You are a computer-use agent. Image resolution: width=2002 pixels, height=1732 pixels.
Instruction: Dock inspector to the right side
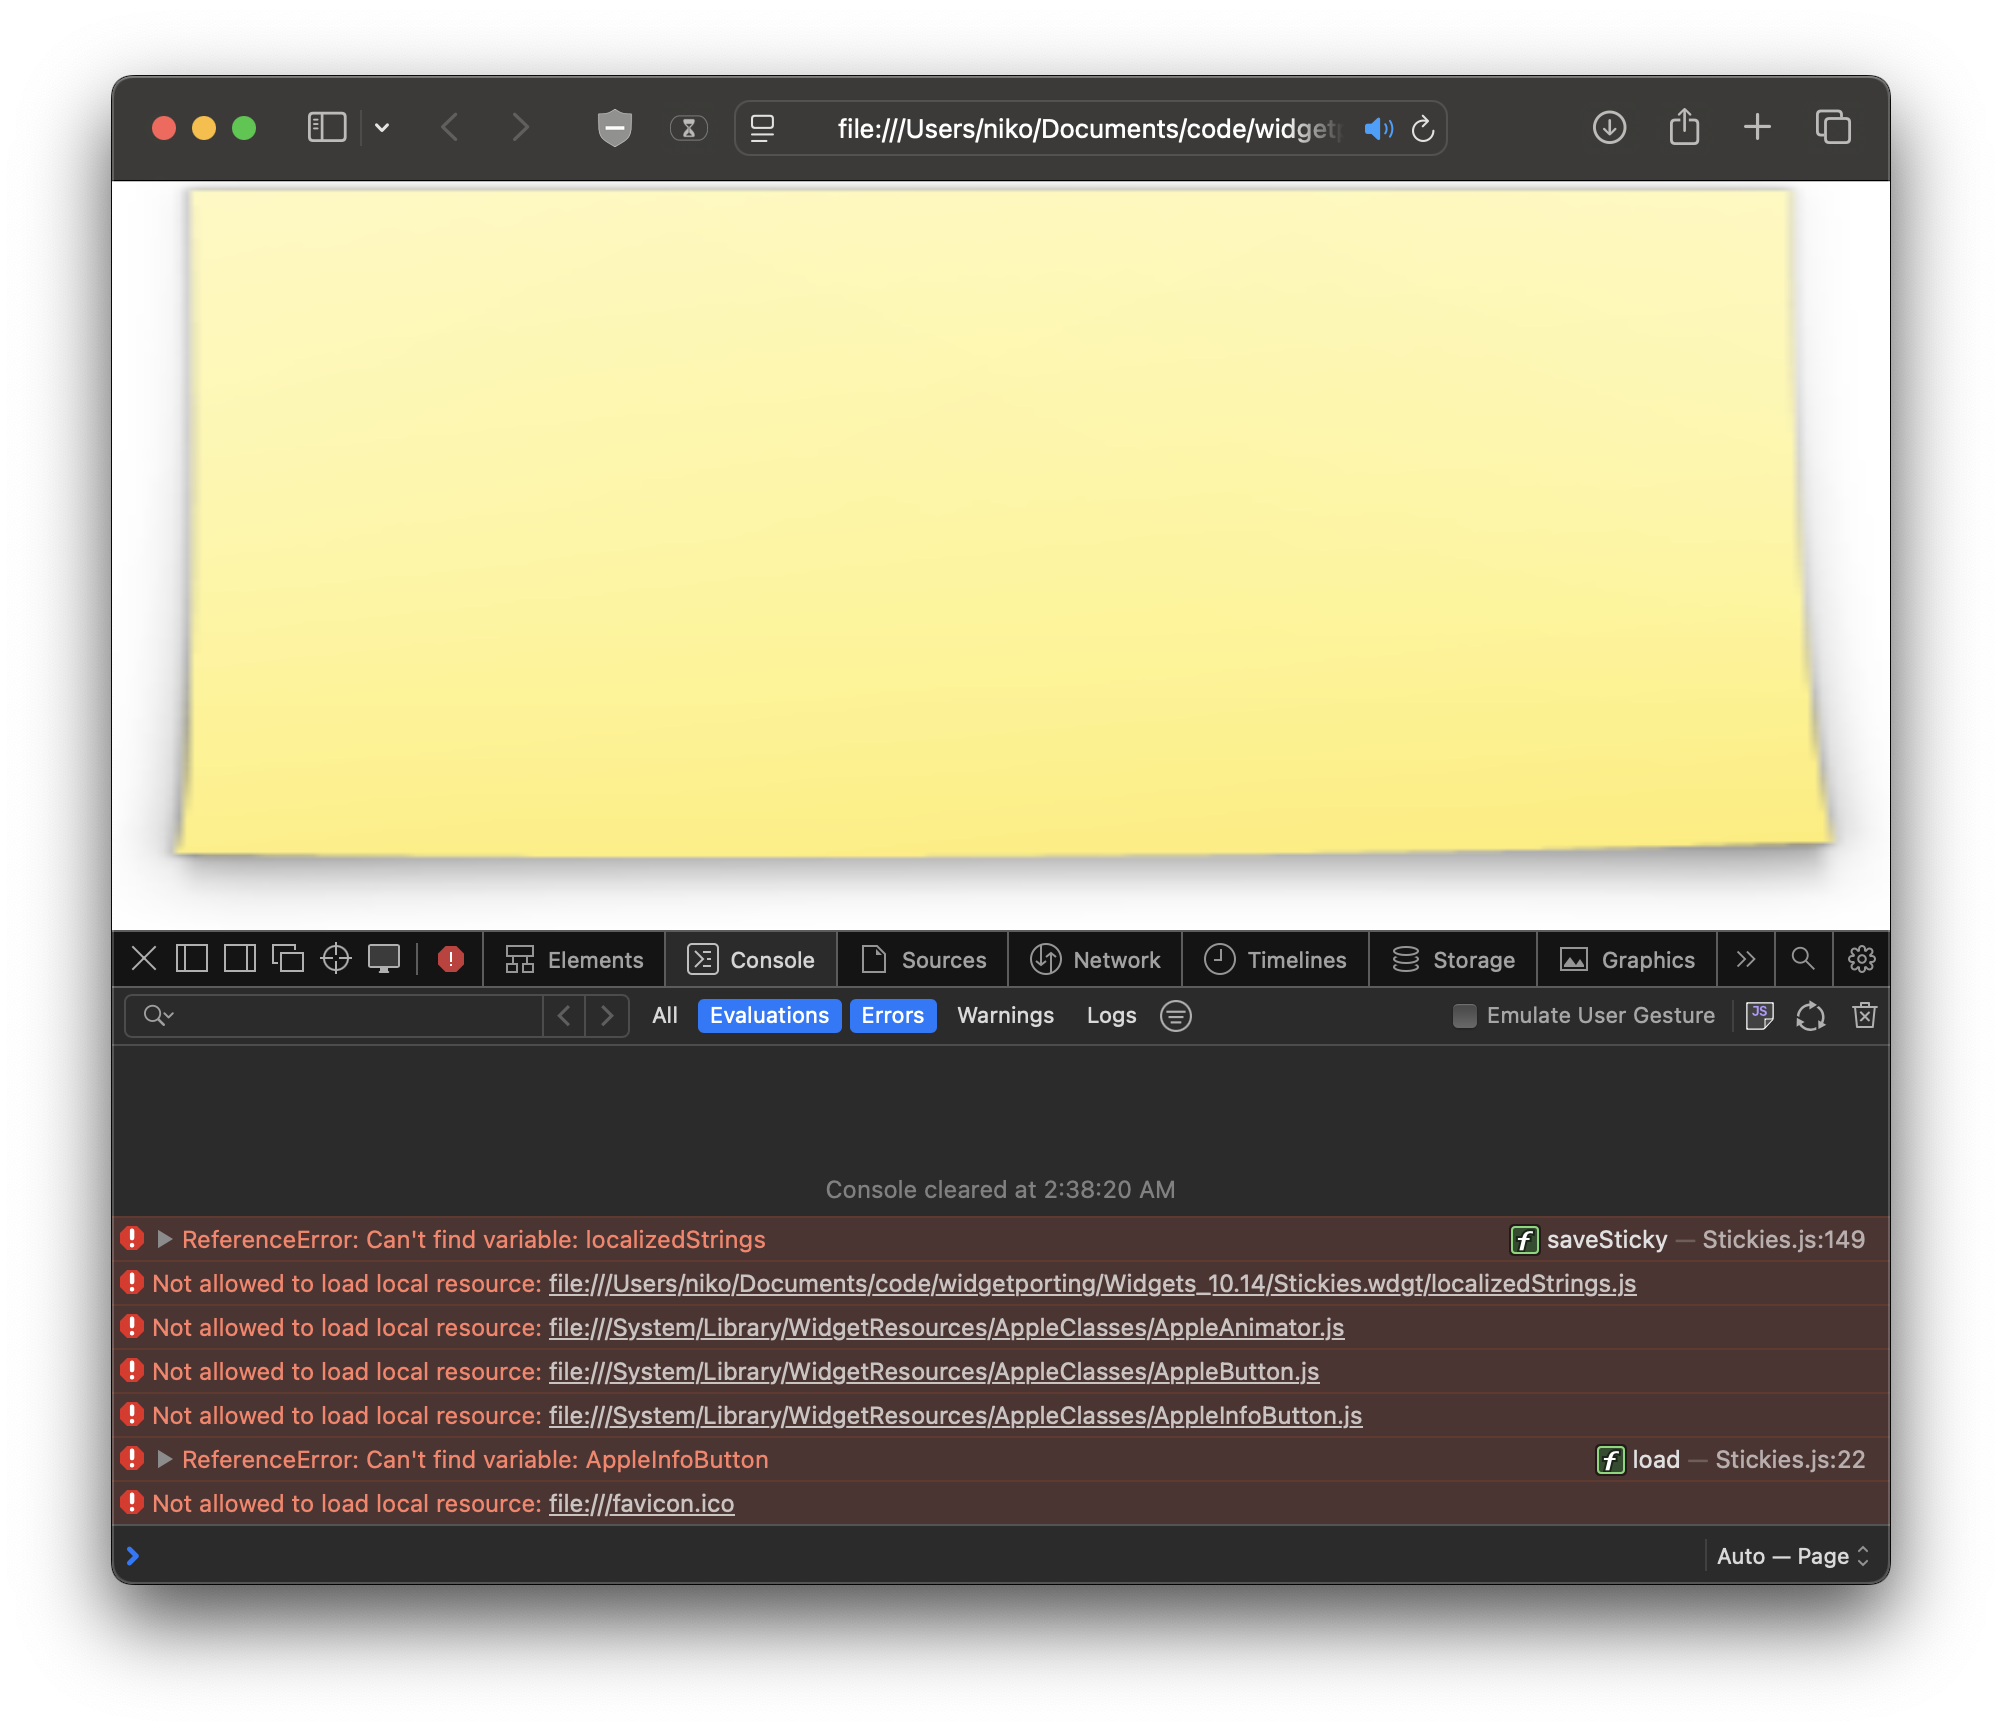[x=240, y=959]
